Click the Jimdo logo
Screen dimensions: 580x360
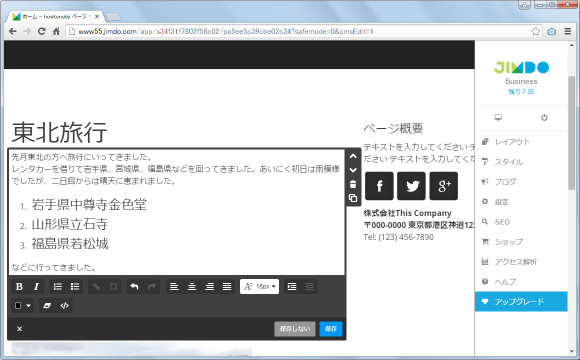521,67
